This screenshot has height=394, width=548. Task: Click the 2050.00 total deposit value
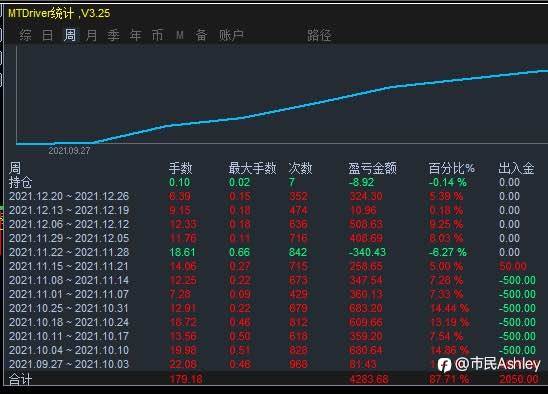pos(519,379)
